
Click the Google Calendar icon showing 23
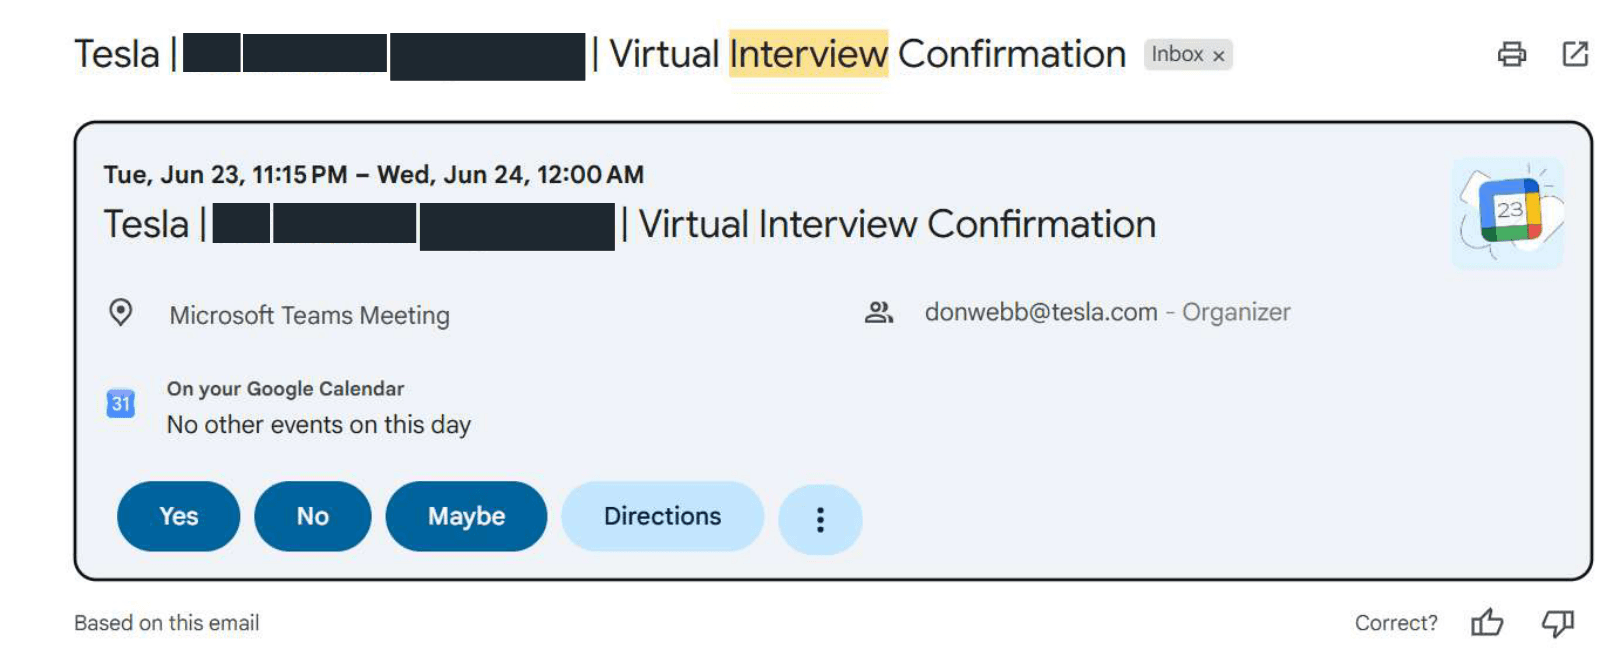click(1508, 211)
